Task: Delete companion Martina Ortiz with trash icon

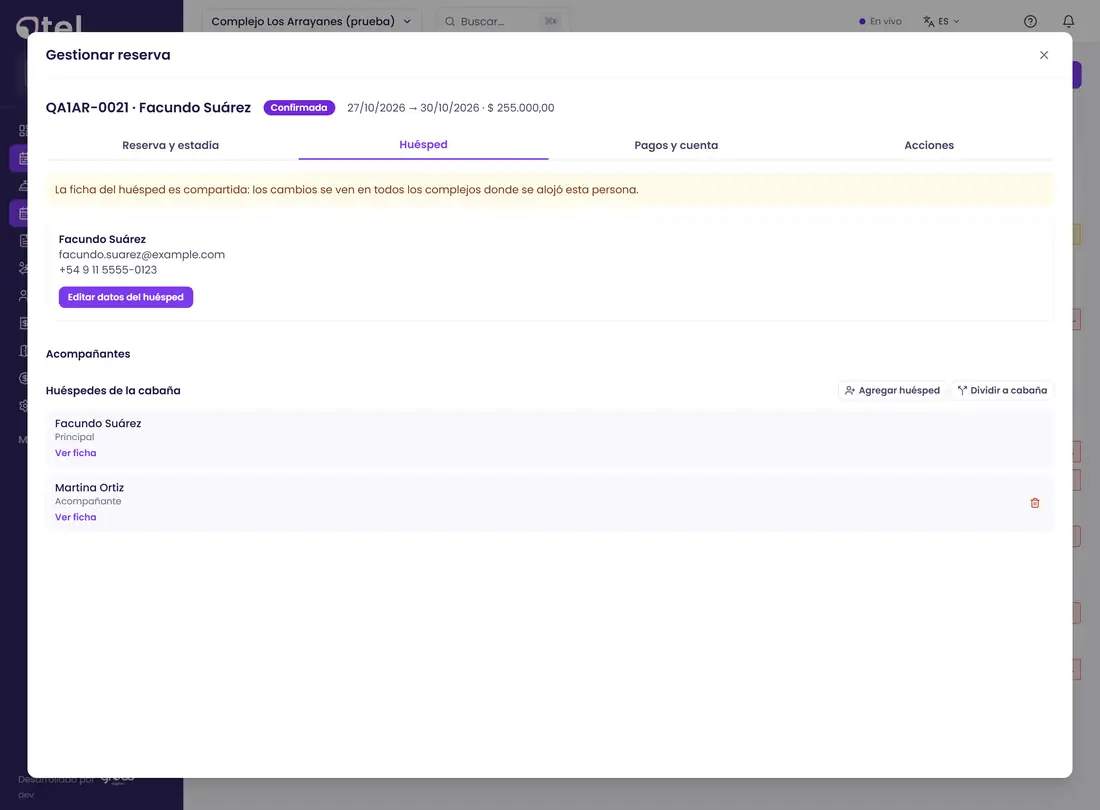Action: [x=1034, y=503]
